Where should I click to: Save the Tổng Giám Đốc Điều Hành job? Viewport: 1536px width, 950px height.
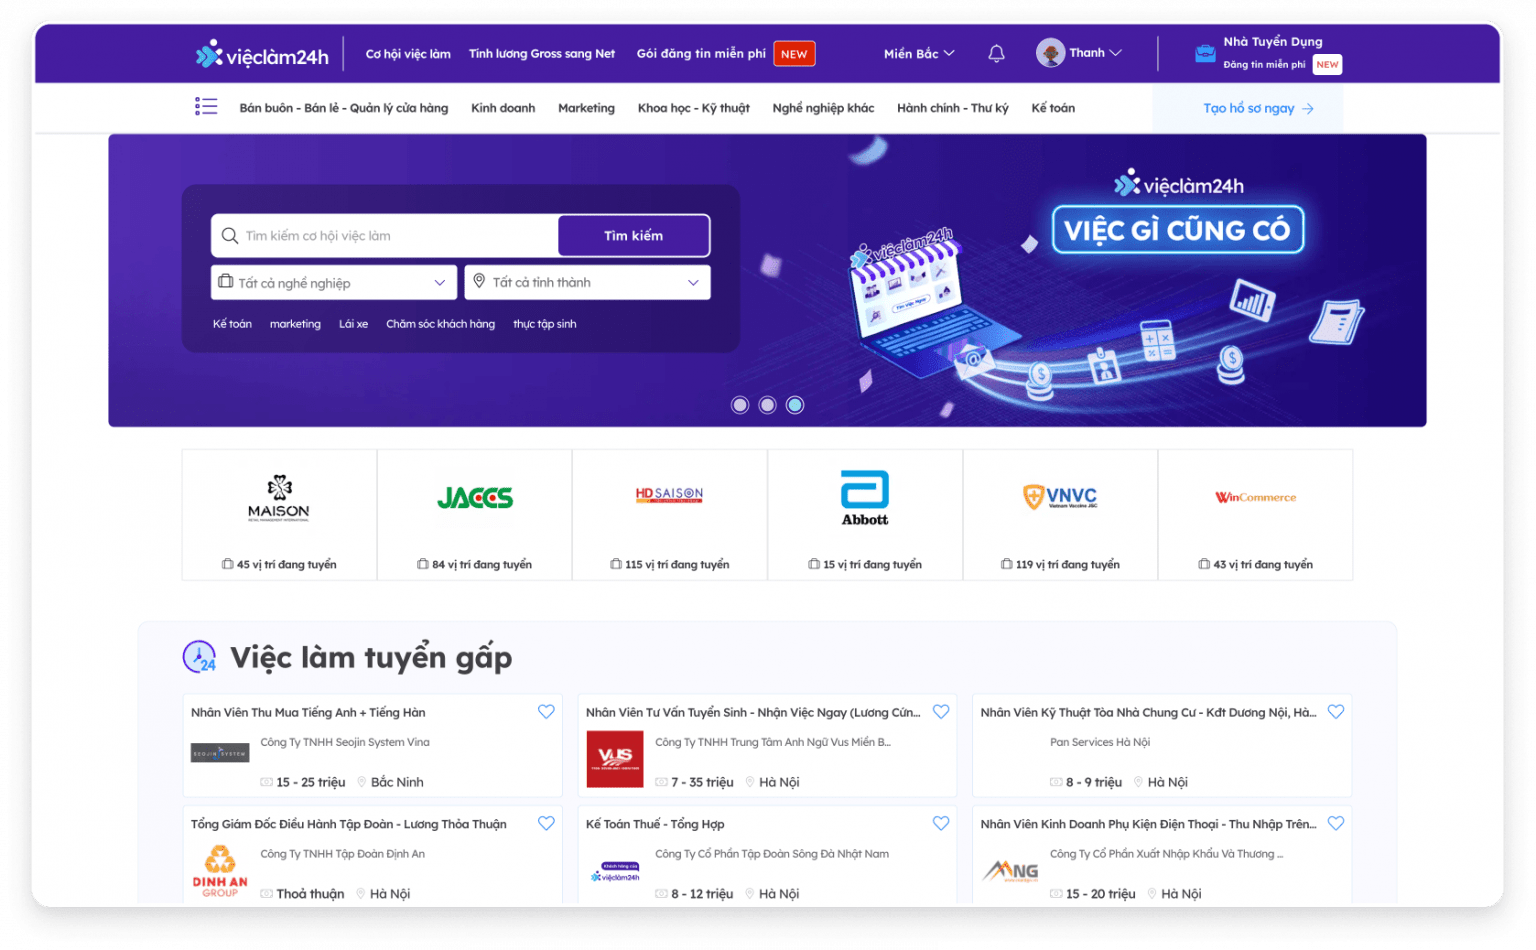[546, 824]
